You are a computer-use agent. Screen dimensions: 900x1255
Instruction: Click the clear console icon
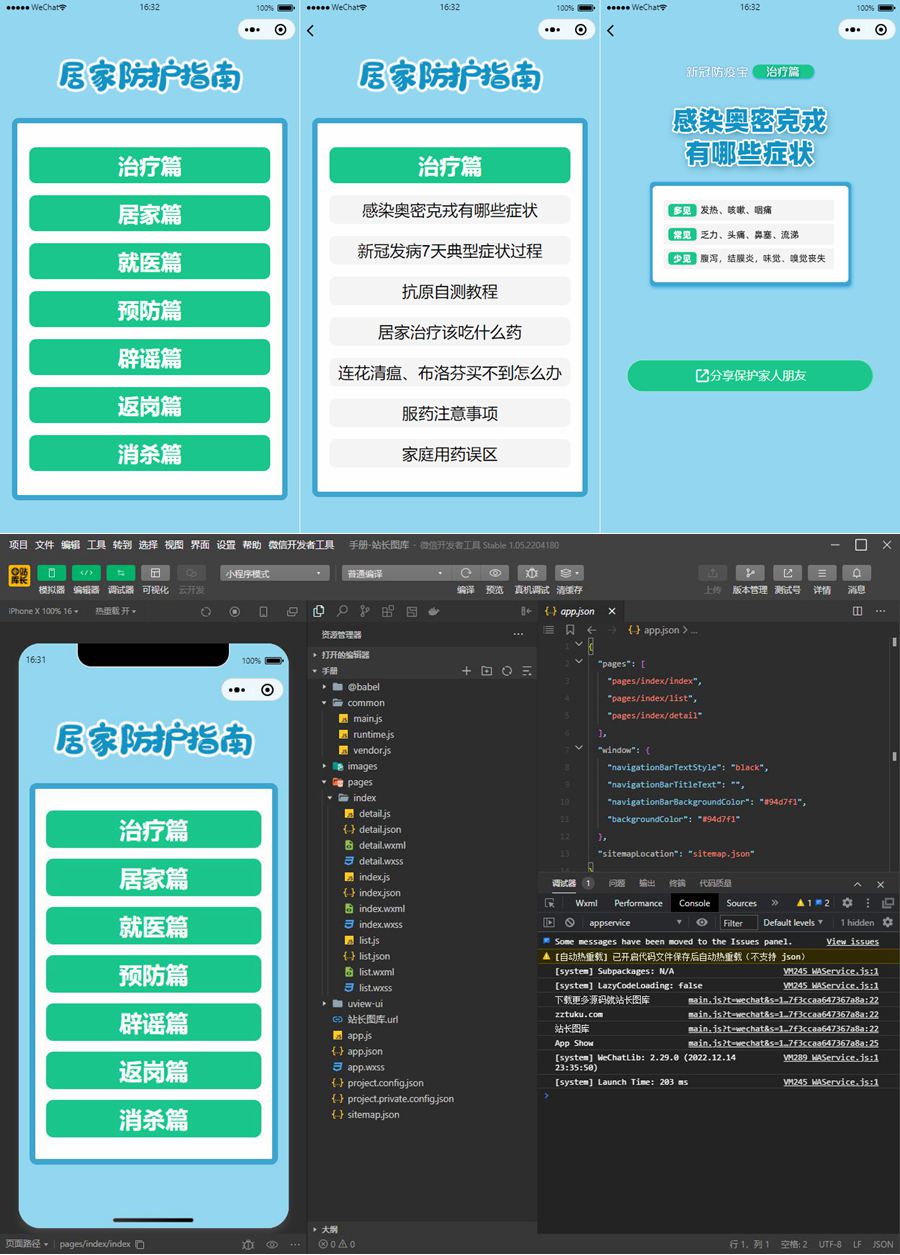click(569, 923)
